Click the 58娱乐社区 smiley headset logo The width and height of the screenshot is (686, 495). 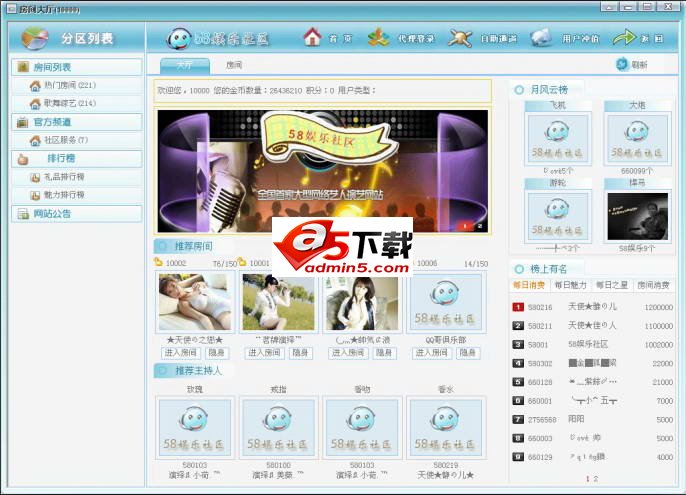point(178,39)
